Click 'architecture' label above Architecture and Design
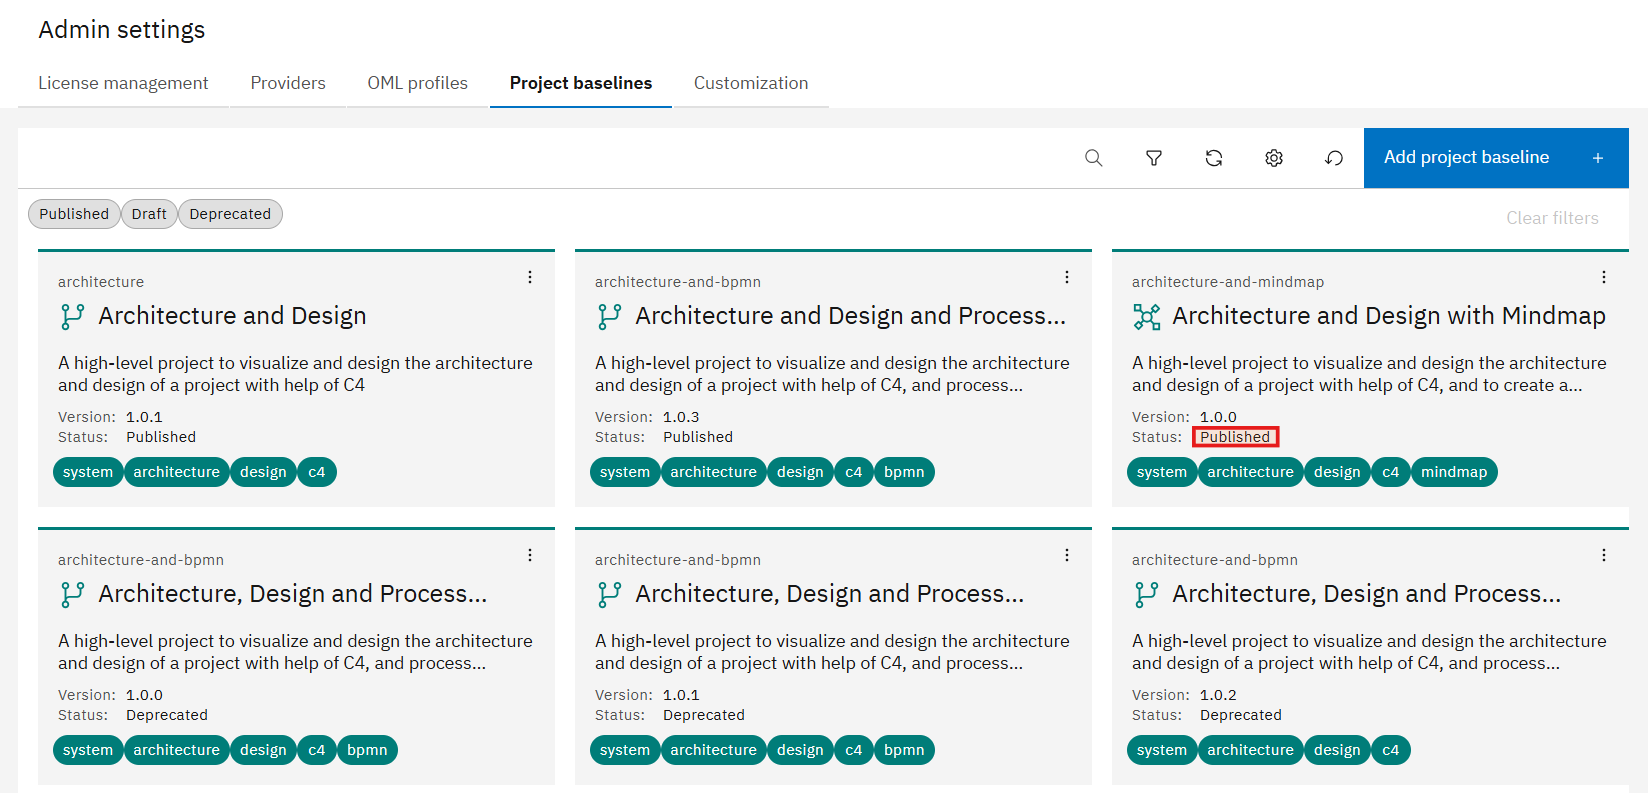This screenshot has height=793, width=1648. click(101, 282)
